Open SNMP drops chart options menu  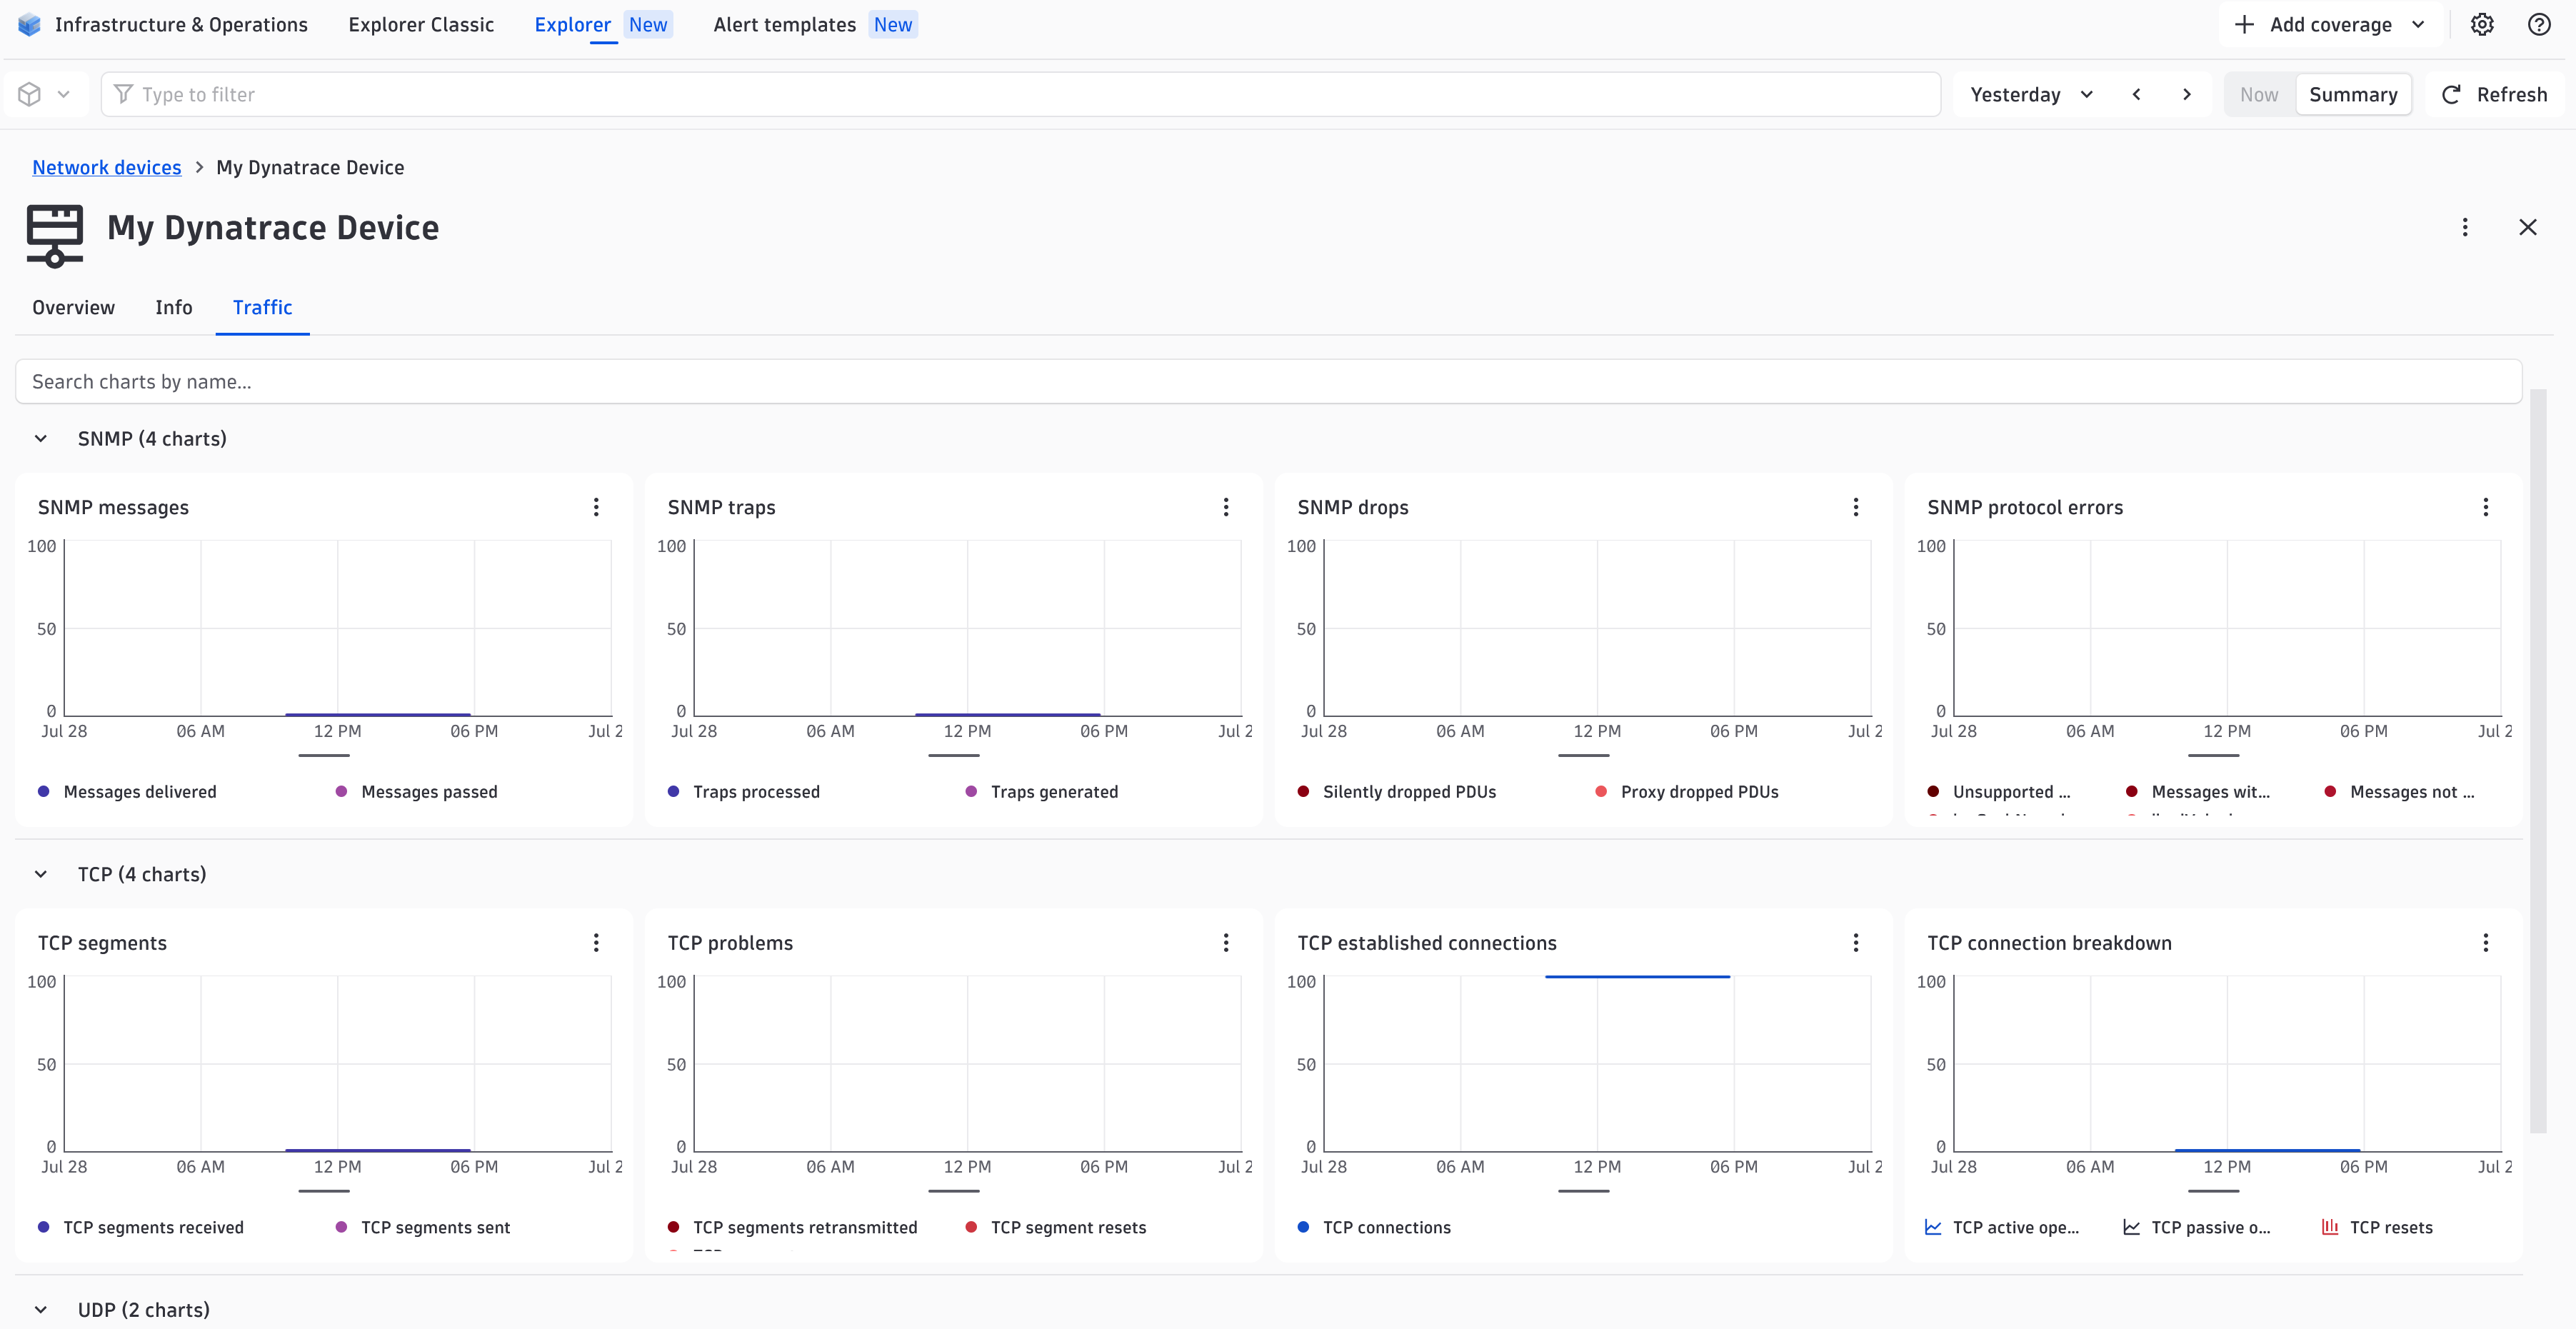point(1856,507)
